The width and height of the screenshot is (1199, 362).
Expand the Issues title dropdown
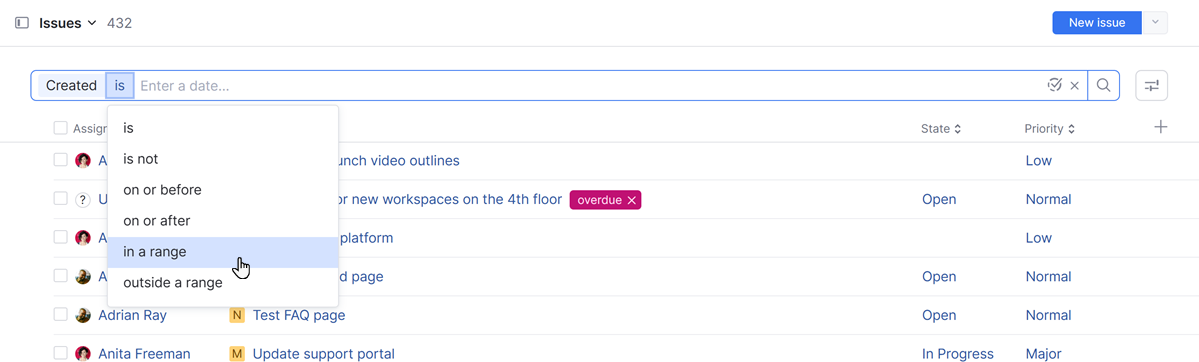coord(93,23)
